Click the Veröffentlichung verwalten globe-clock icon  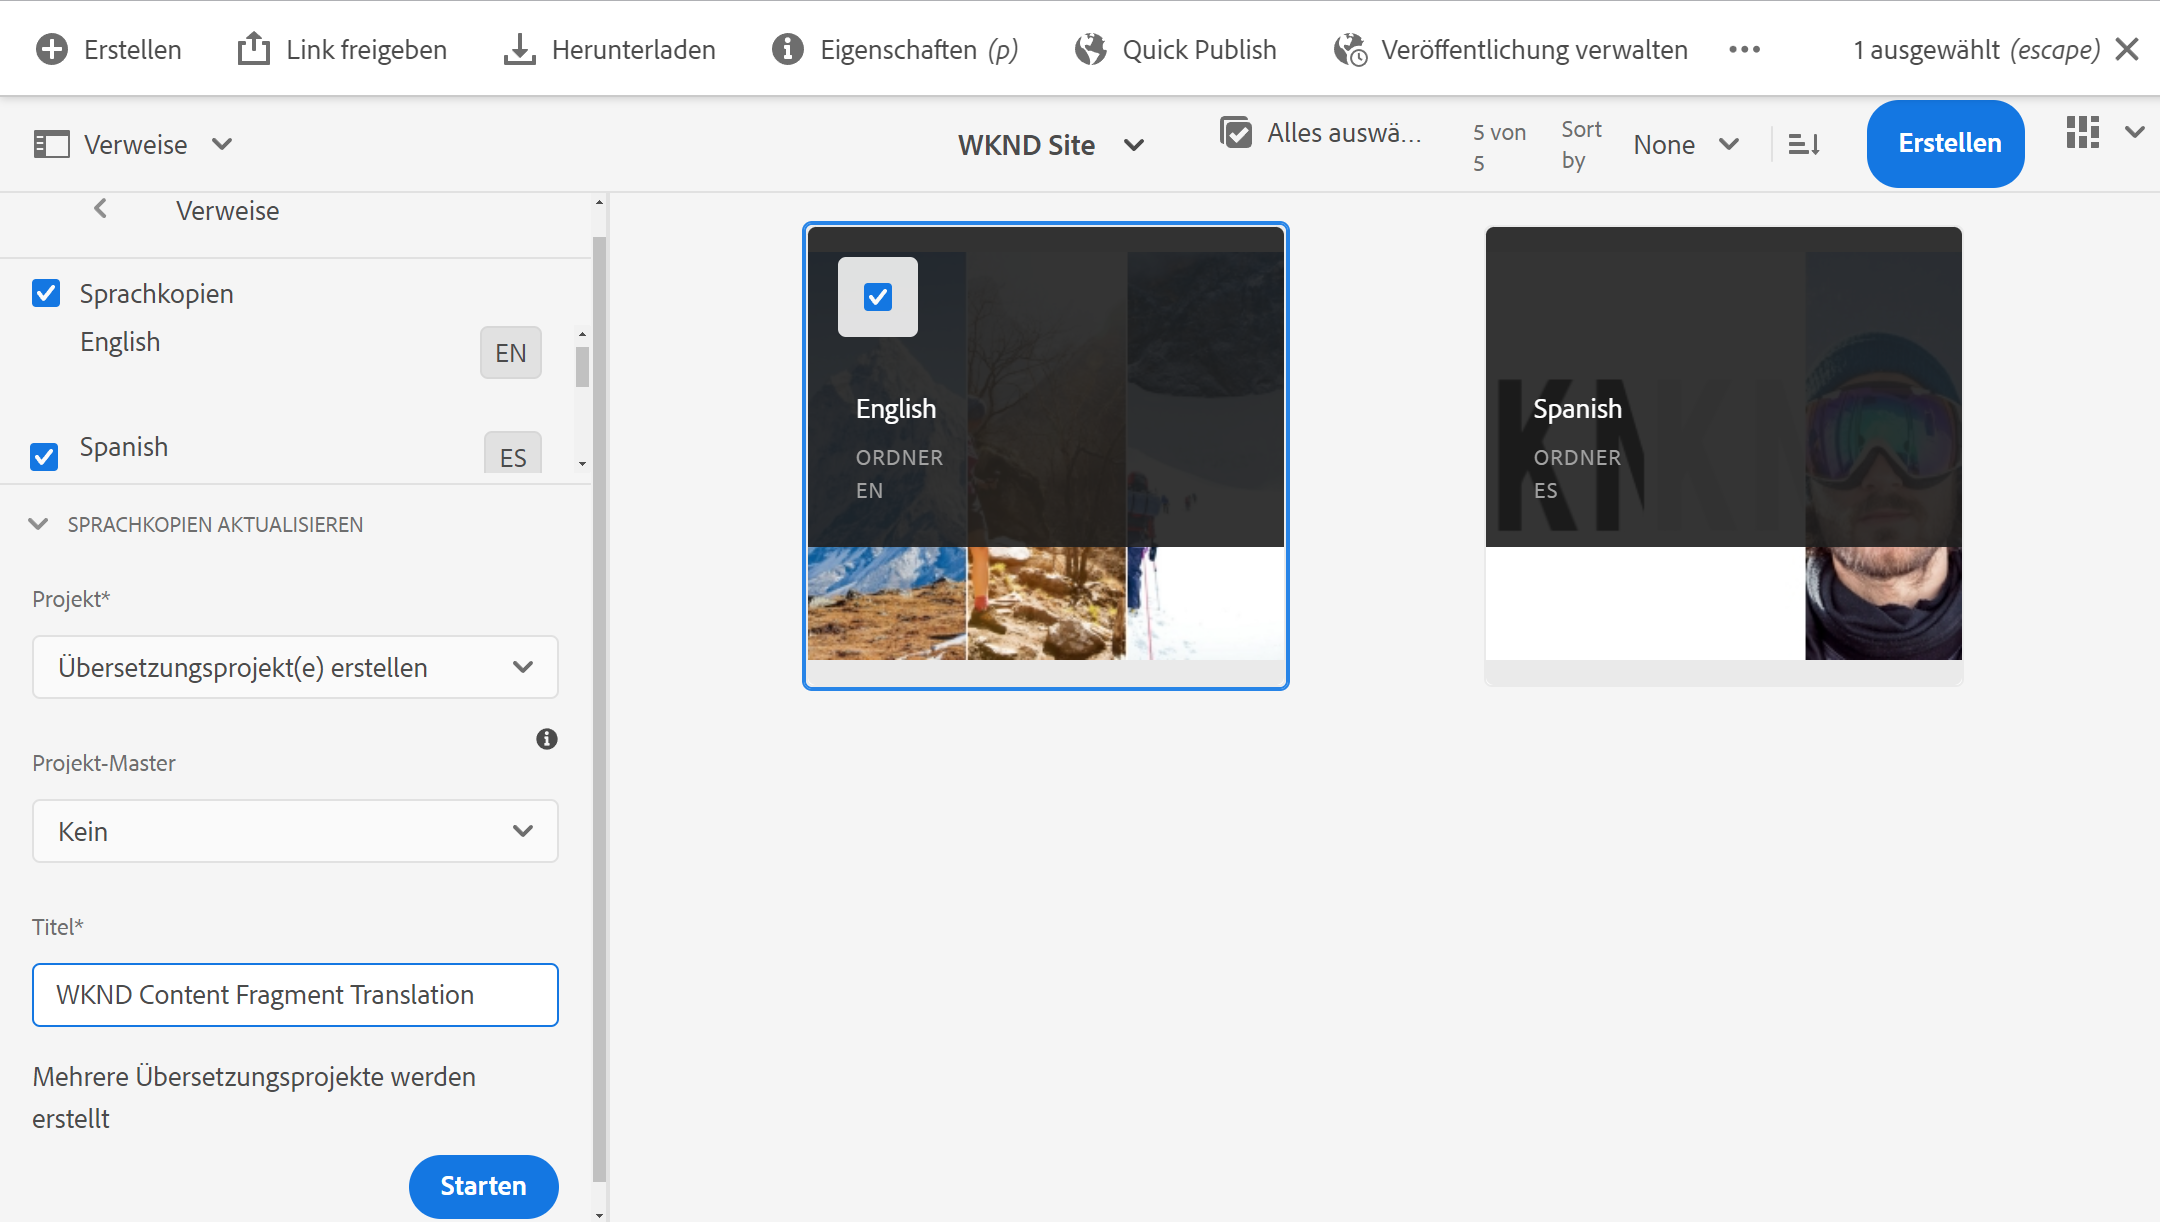click(1350, 49)
